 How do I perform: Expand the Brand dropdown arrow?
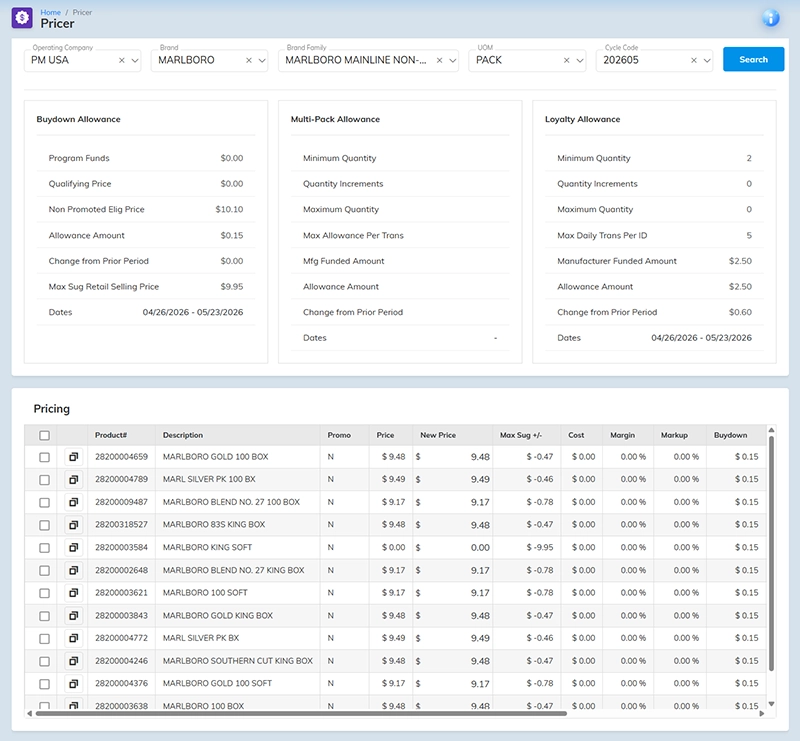[x=262, y=60]
